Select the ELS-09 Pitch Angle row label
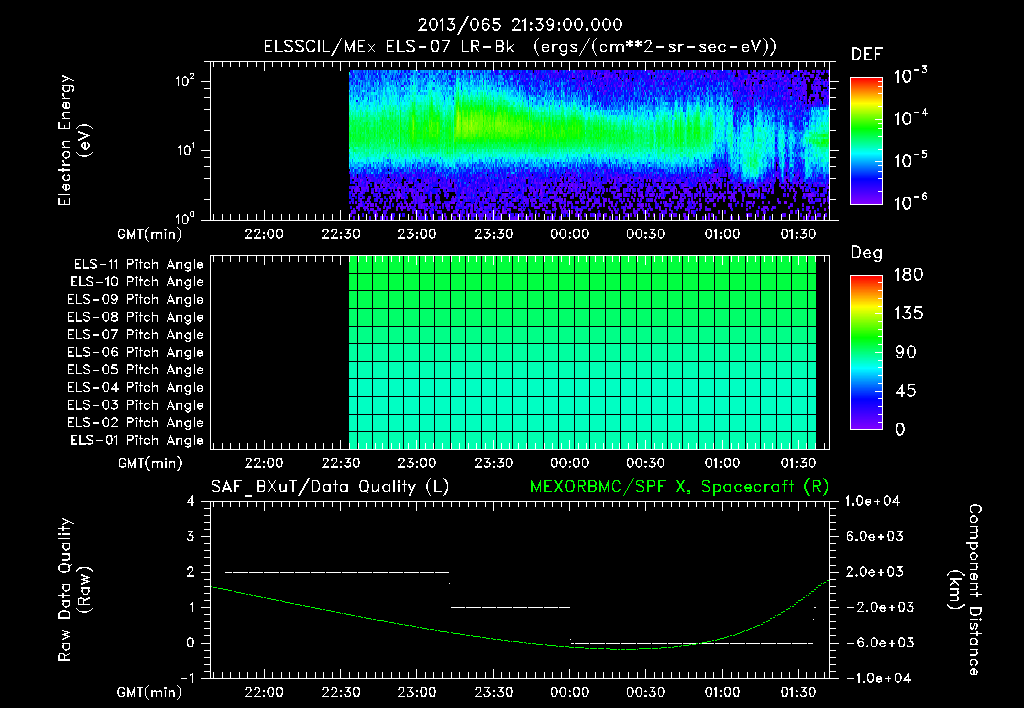Viewport: 1024px width, 708px height. click(135, 300)
